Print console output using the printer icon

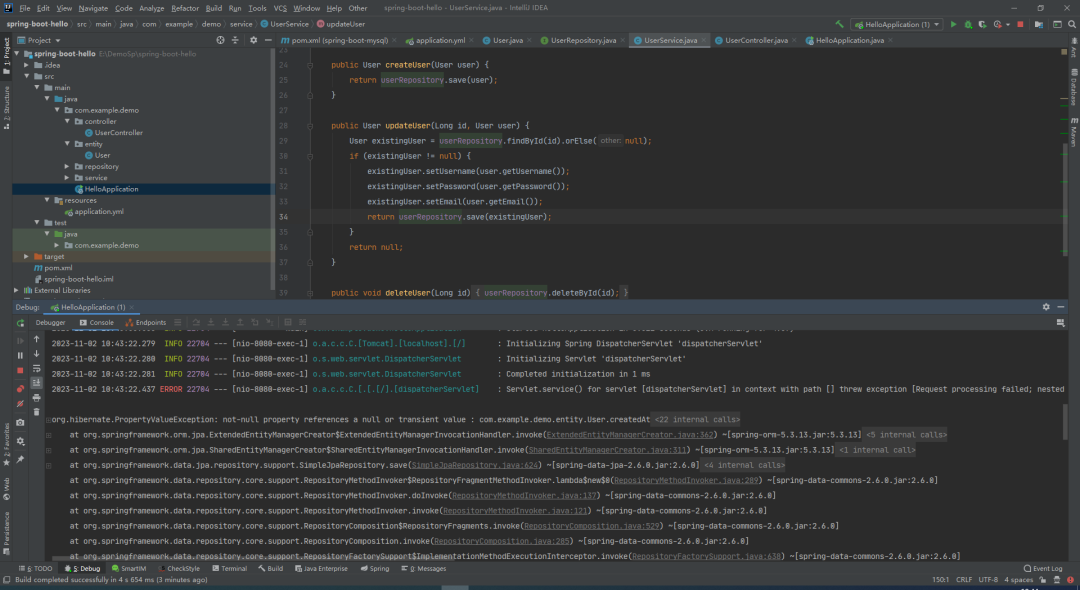coord(37,397)
